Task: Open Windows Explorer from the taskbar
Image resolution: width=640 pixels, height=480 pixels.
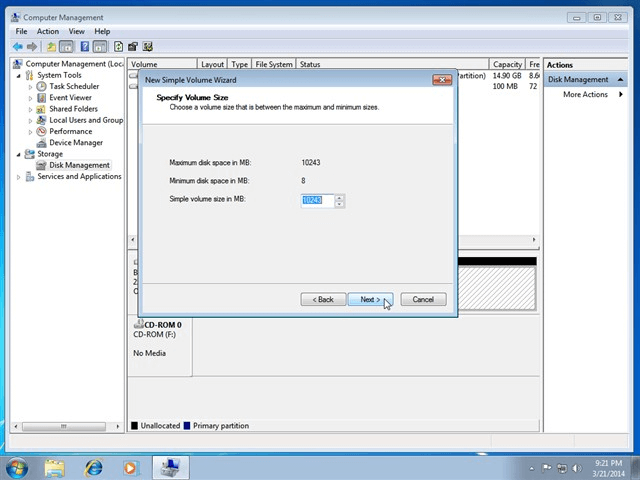Action: pos(54,468)
